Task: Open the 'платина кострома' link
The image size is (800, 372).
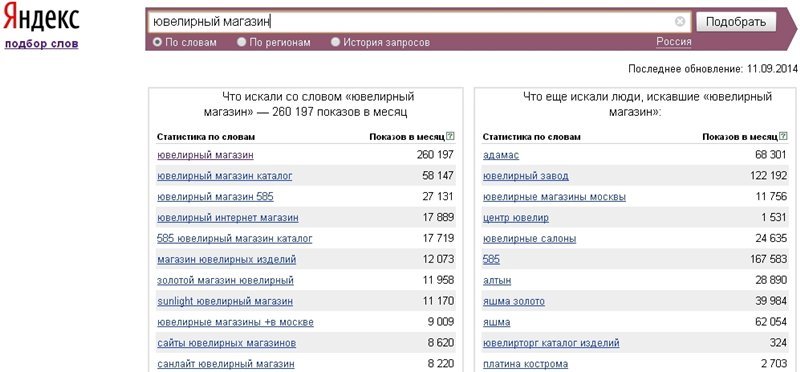Action: pos(525,364)
